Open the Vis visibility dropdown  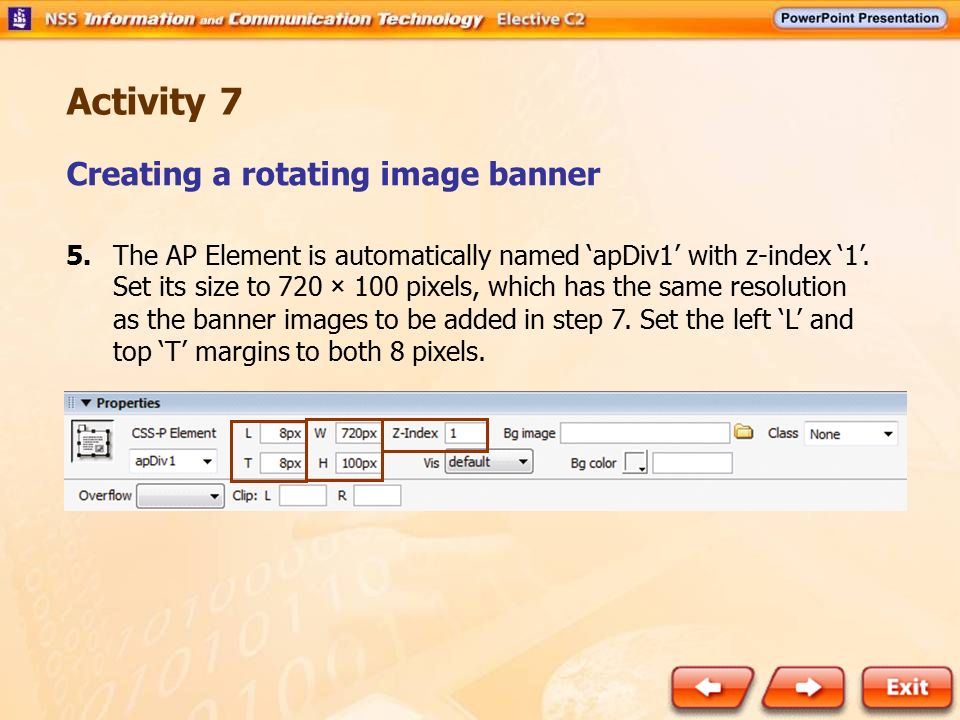click(489, 462)
